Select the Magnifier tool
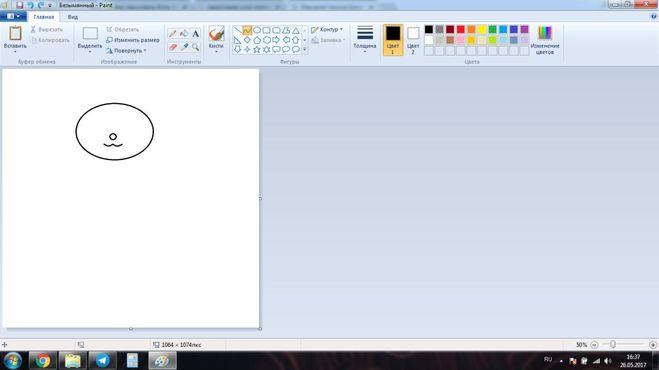The image size is (659, 370). click(195, 47)
